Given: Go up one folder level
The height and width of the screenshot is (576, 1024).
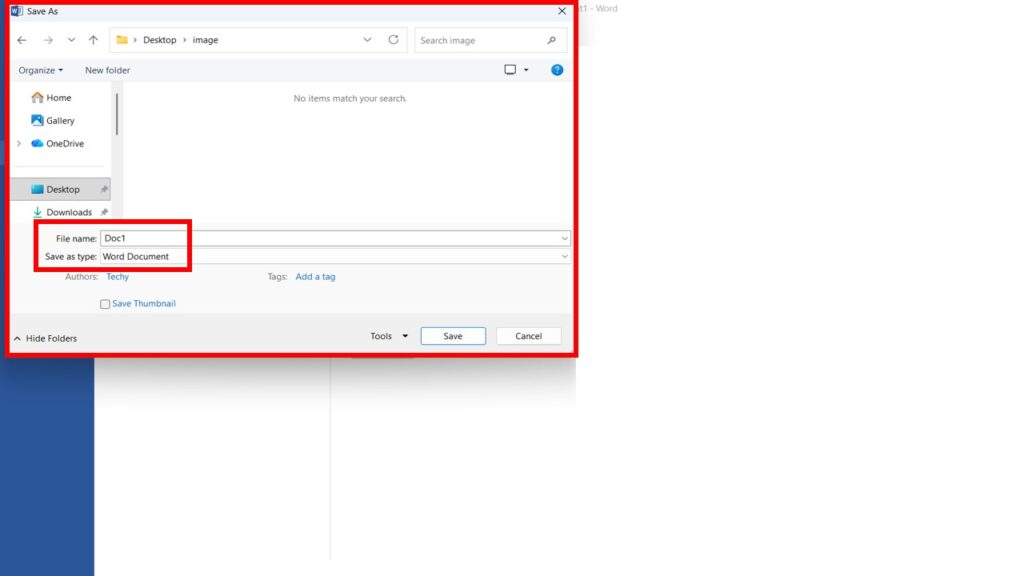Looking at the screenshot, I should pyautogui.click(x=93, y=40).
